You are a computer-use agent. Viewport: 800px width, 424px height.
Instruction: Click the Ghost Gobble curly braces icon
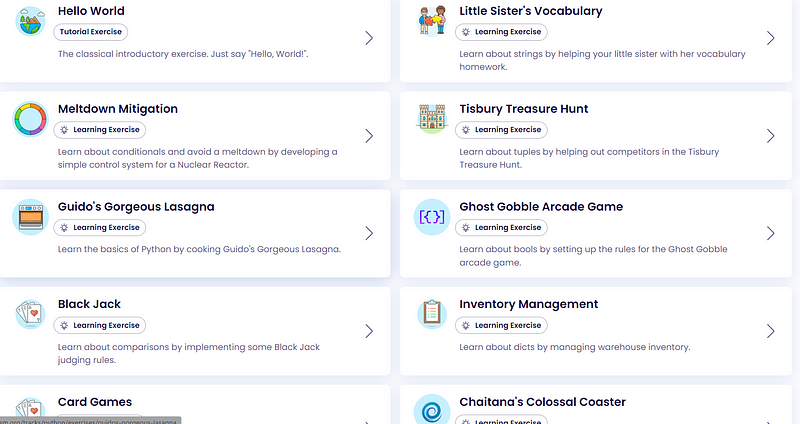click(x=432, y=217)
